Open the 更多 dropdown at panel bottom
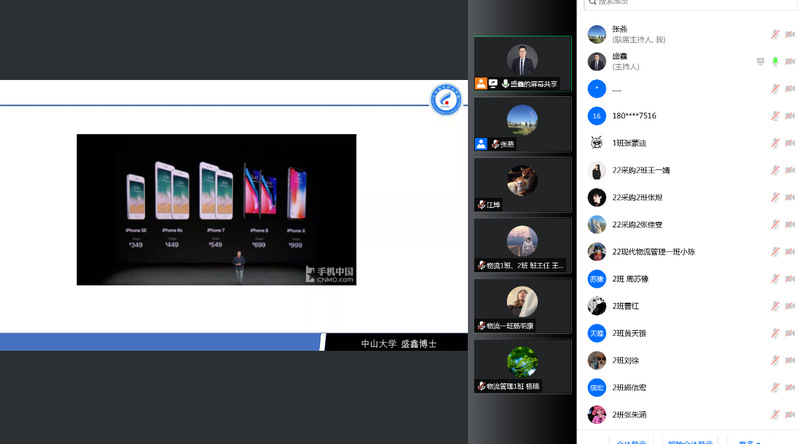798x444 pixels. (x=749, y=441)
